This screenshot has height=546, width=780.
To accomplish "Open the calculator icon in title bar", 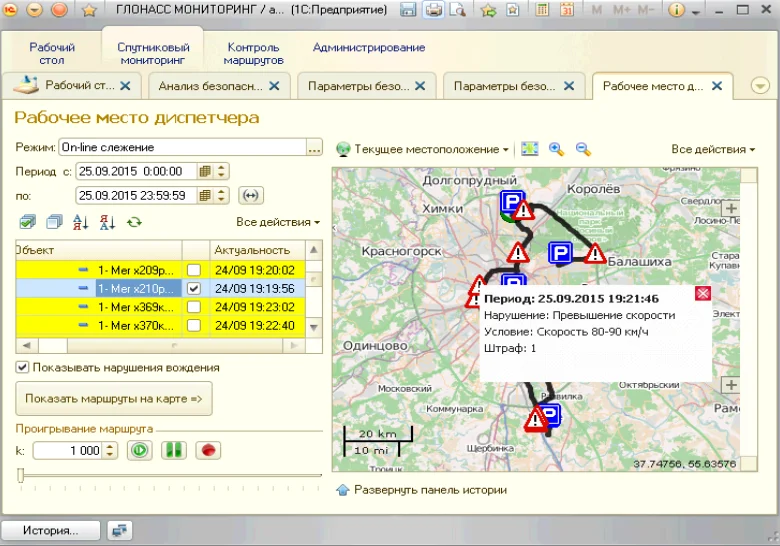I will 542,9.
